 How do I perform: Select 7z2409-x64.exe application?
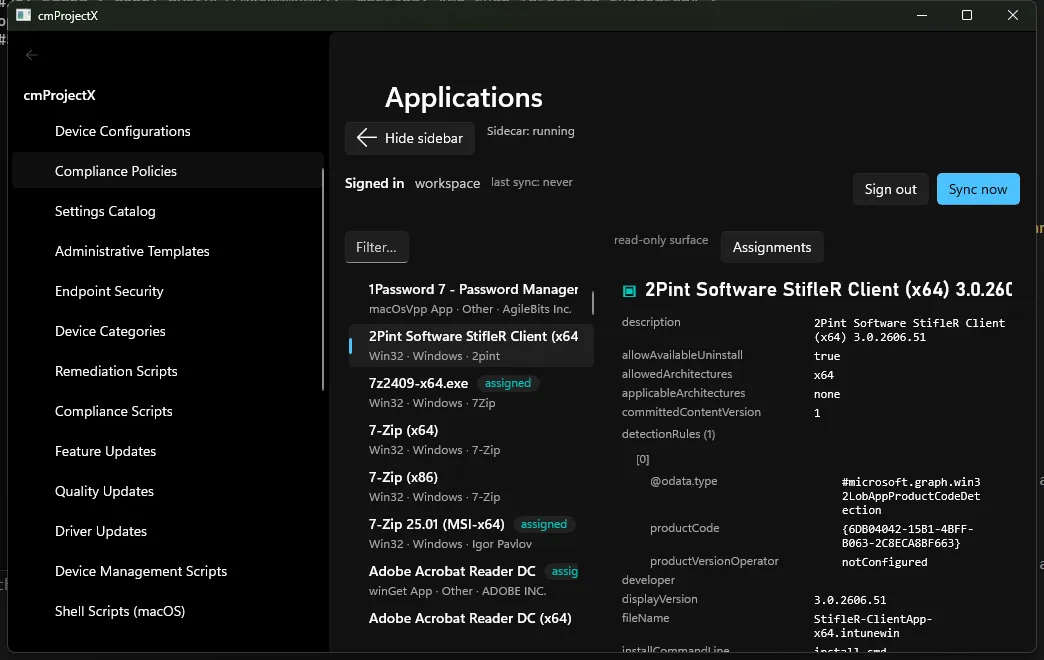469,392
